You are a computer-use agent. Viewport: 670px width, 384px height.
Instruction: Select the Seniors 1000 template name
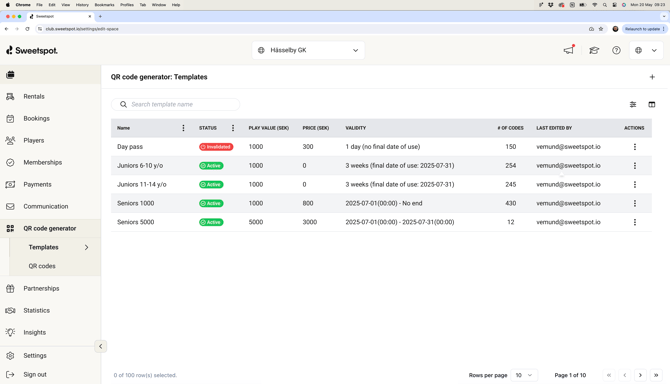(x=135, y=203)
